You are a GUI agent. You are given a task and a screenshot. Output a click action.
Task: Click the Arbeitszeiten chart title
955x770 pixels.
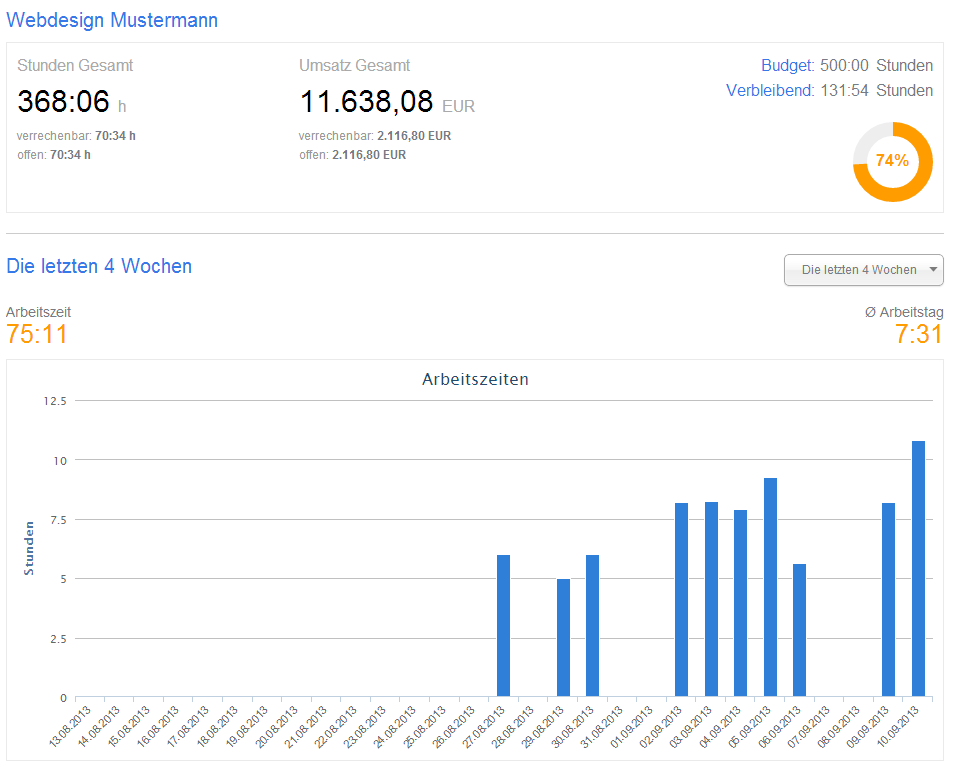coord(475,380)
